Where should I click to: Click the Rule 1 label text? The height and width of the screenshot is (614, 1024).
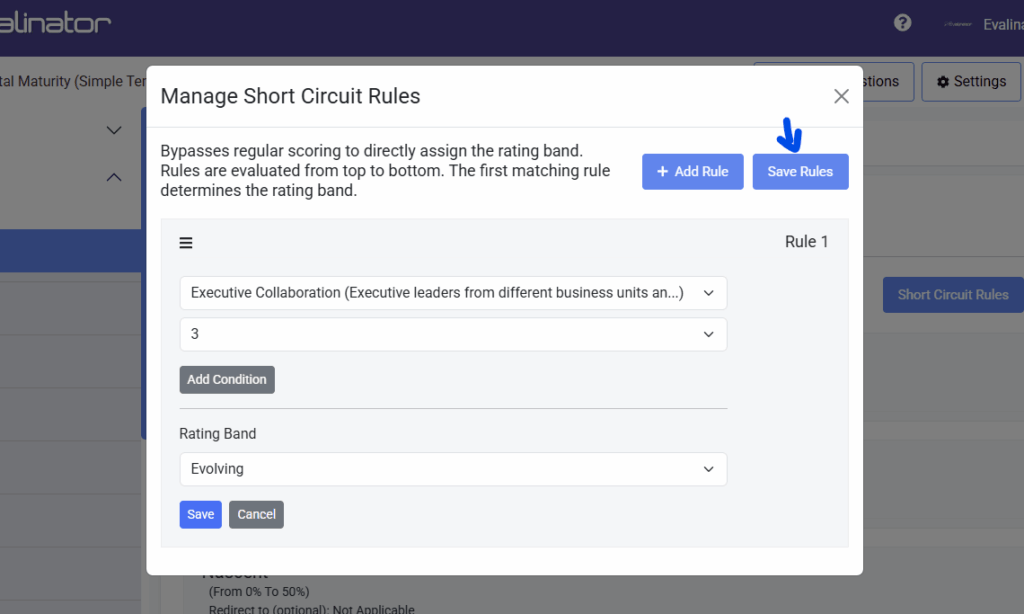coord(807,242)
